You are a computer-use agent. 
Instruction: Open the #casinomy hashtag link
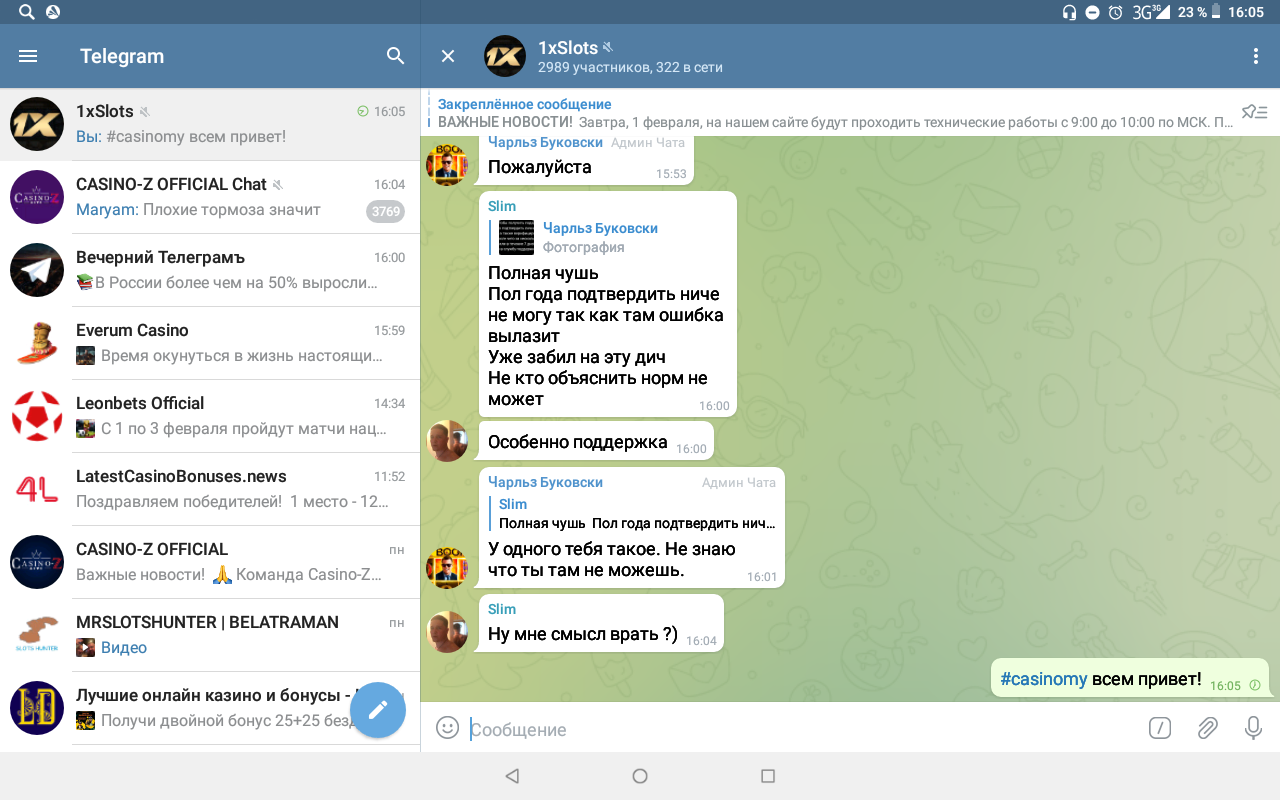tap(1043, 679)
